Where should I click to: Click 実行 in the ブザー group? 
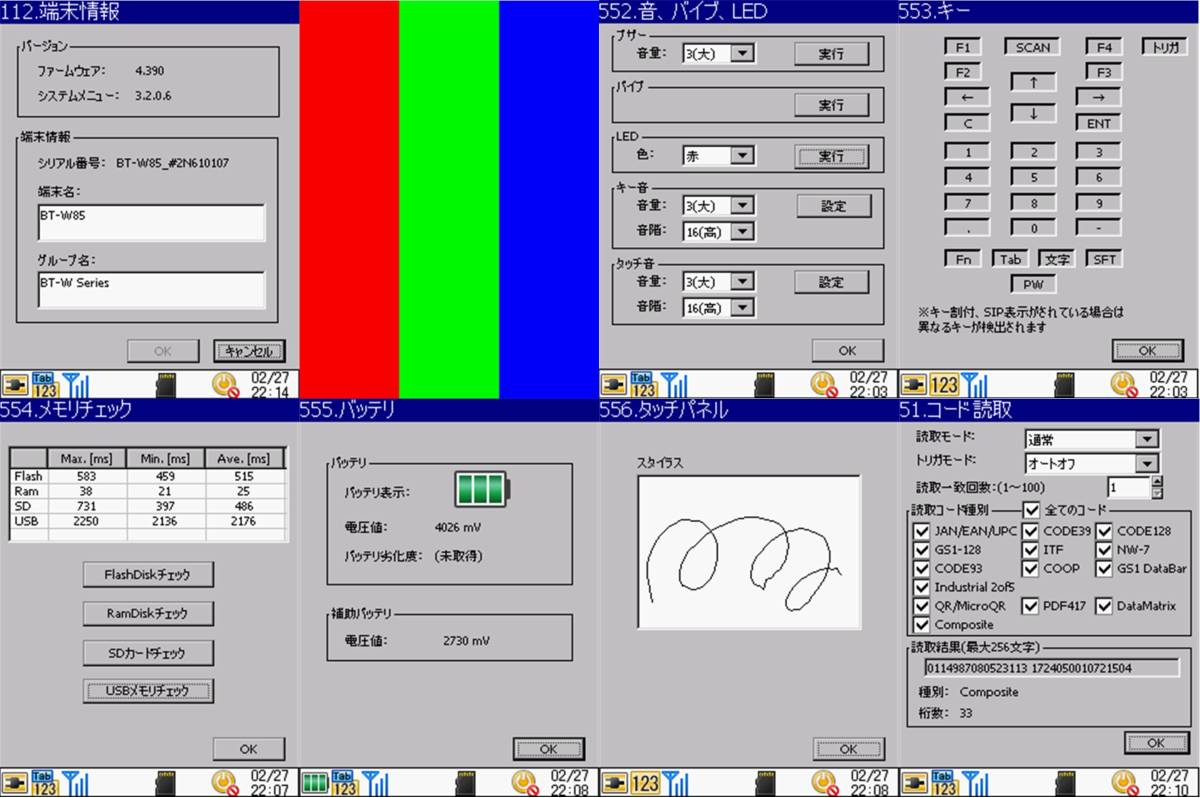click(x=832, y=53)
